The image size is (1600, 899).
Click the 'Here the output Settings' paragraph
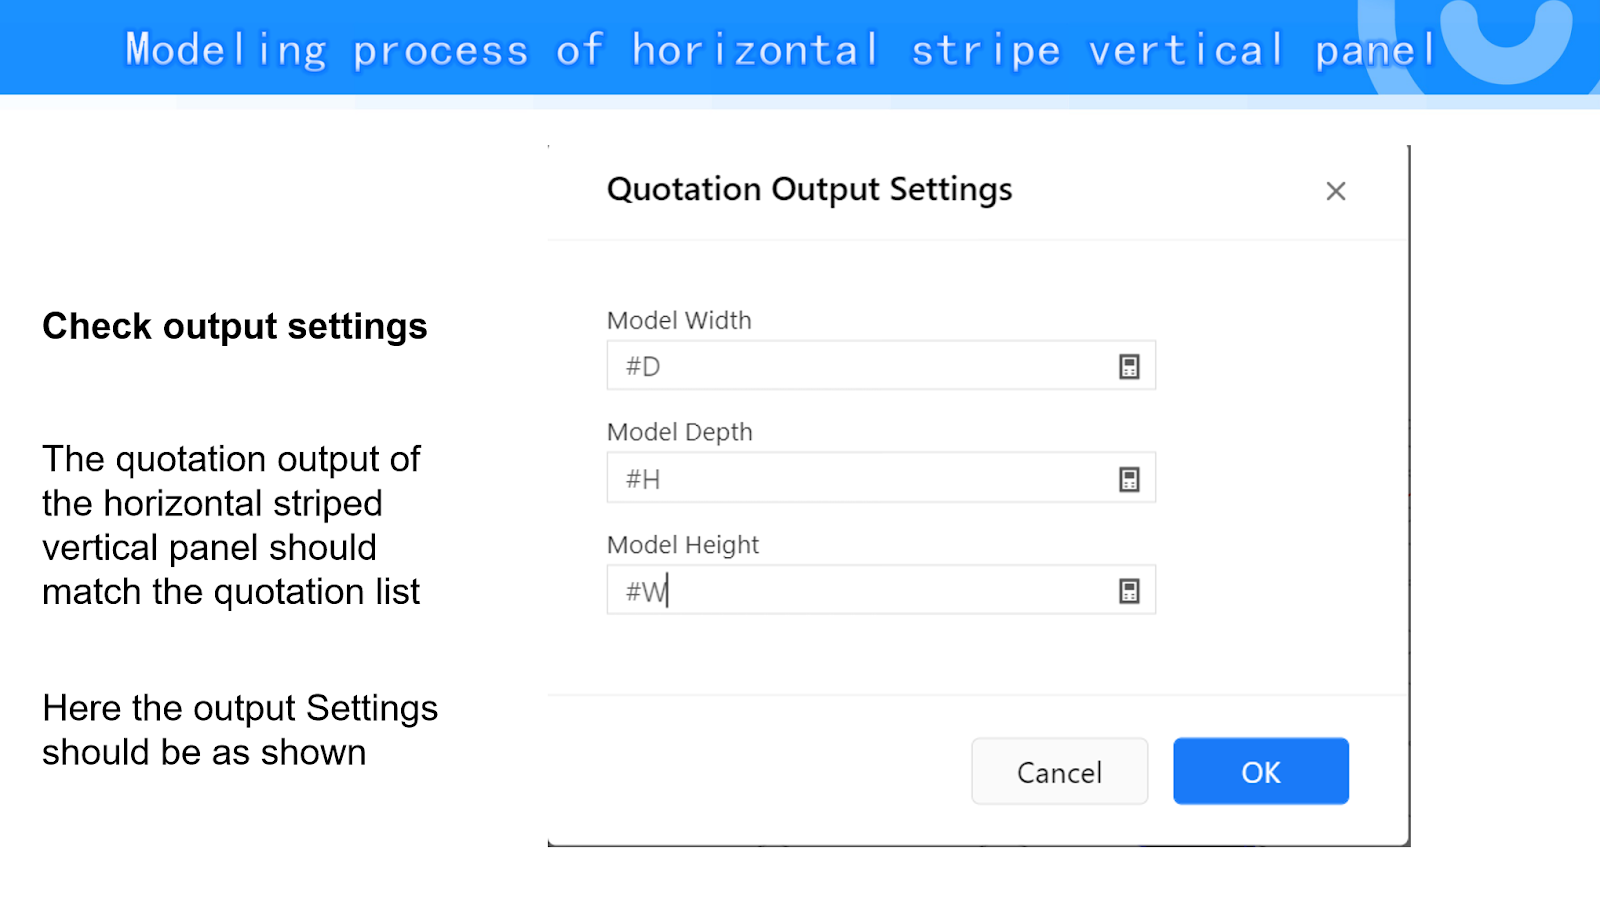[x=239, y=730]
